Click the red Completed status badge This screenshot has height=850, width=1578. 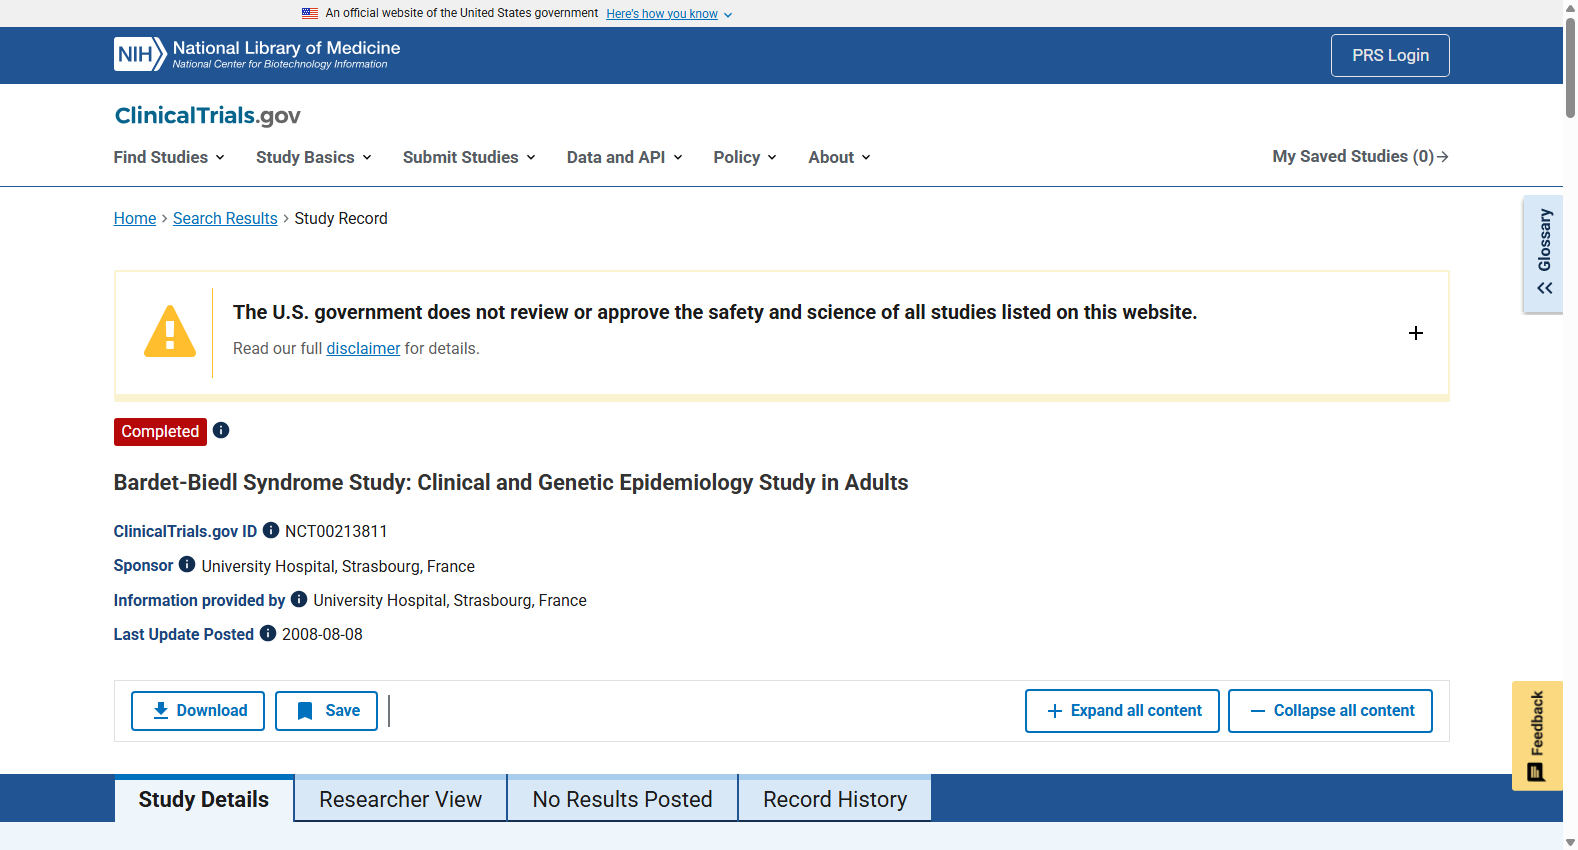[x=160, y=431]
